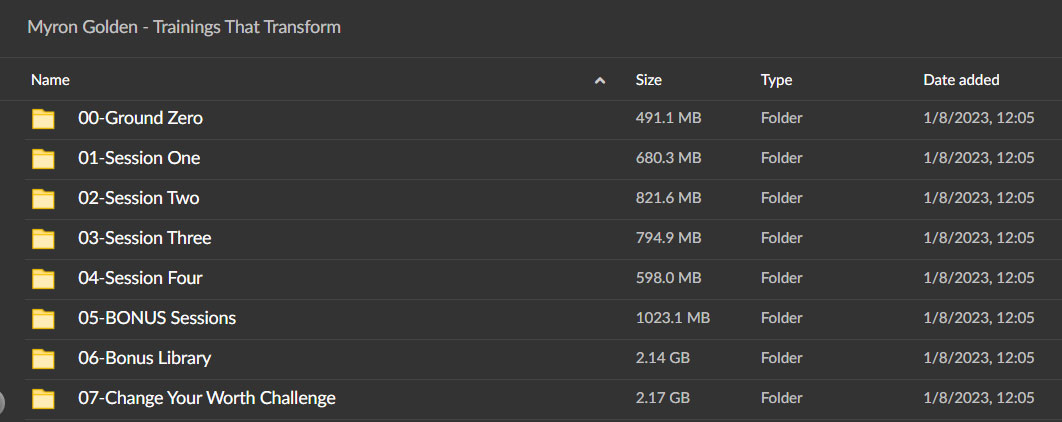Screen dimensions: 1062x422
Task: Sort the list by Size column
Action: tap(648, 80)
